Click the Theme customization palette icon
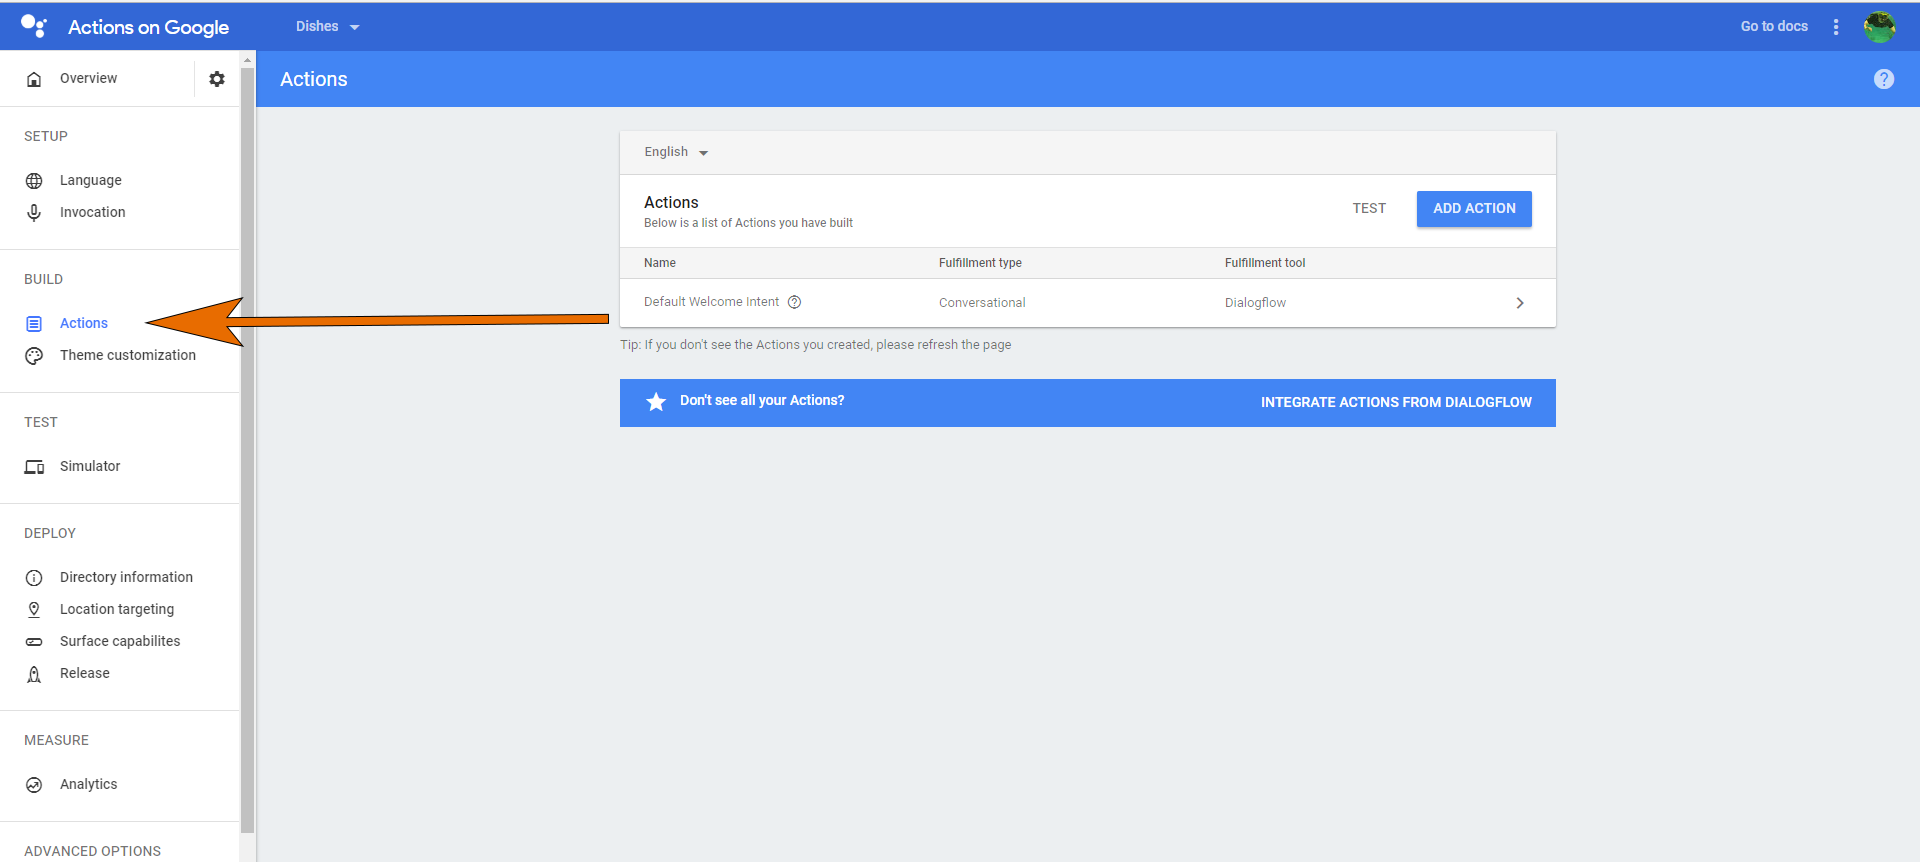 pos(34,356)
